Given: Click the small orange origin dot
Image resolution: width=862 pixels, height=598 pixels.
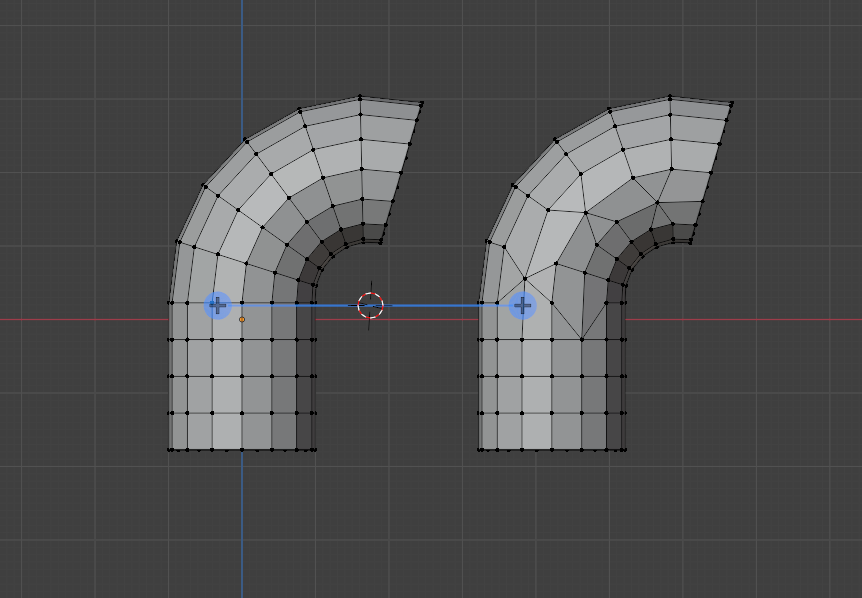Looking at the screenshot, I should click(x=242, y=320).
